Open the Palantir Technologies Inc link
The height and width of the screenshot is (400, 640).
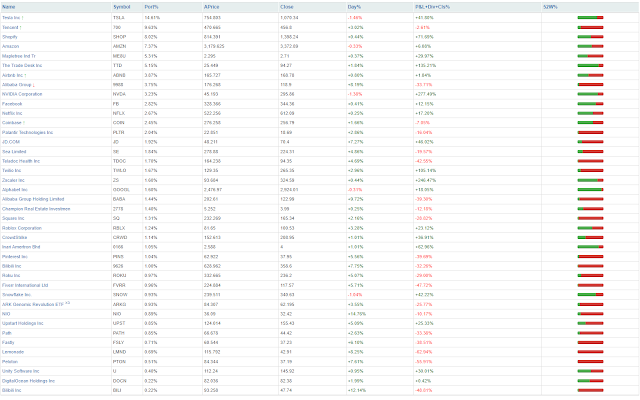[27, 132]
